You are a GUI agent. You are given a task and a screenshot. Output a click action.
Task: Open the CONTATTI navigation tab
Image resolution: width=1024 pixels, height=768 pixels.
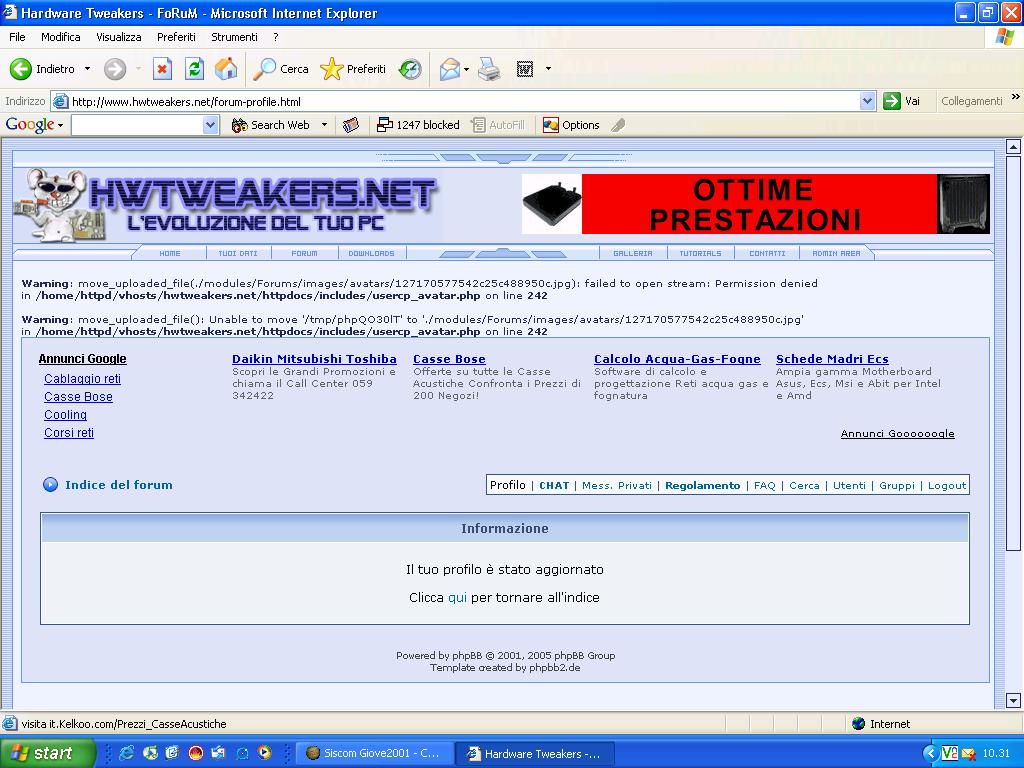tap(767, 253)
